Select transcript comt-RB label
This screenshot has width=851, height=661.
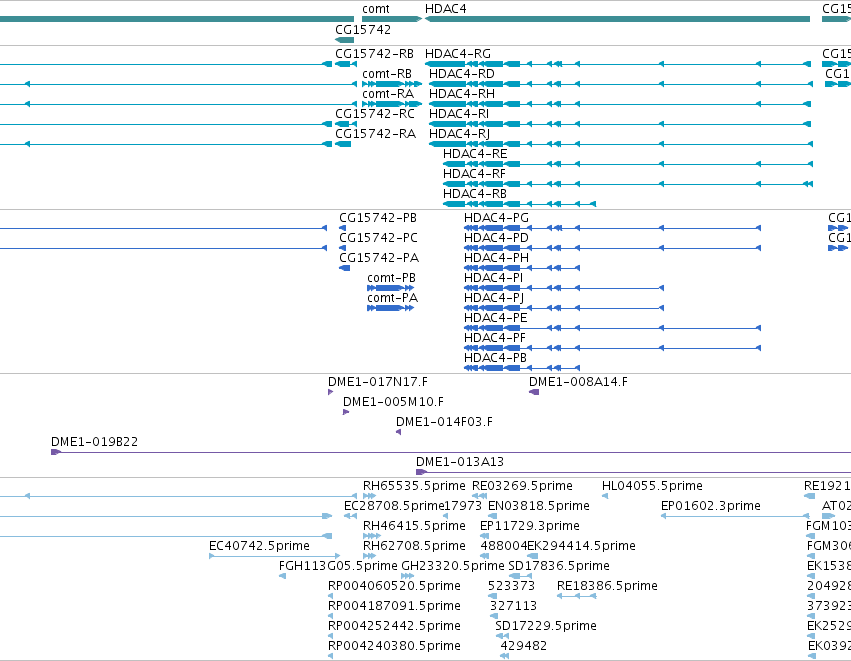(x=387, y=74)
